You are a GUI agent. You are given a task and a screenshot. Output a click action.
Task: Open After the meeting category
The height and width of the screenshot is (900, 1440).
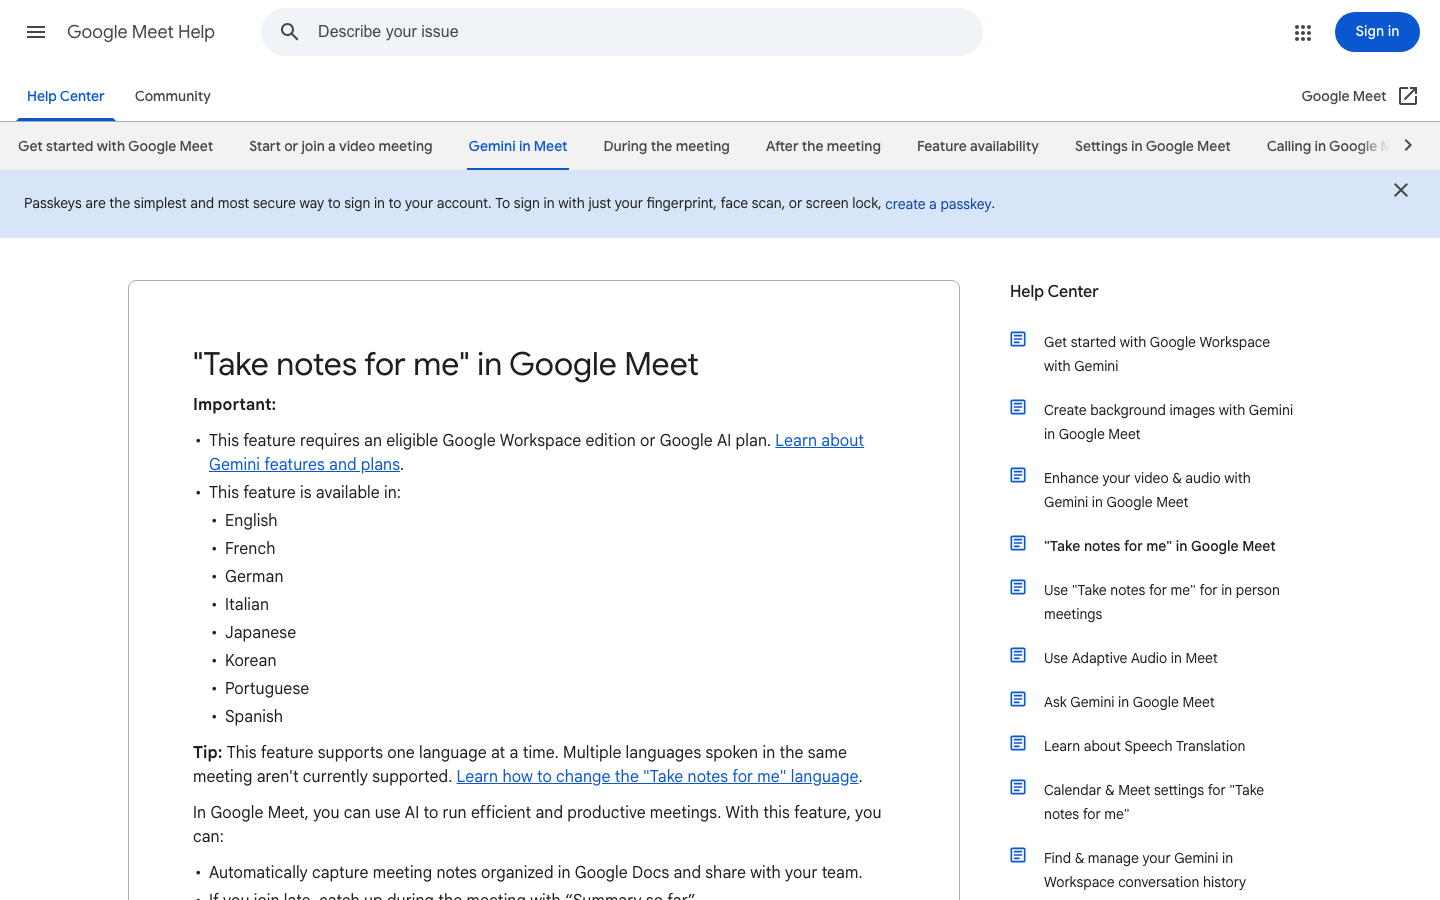pos(823,146)
